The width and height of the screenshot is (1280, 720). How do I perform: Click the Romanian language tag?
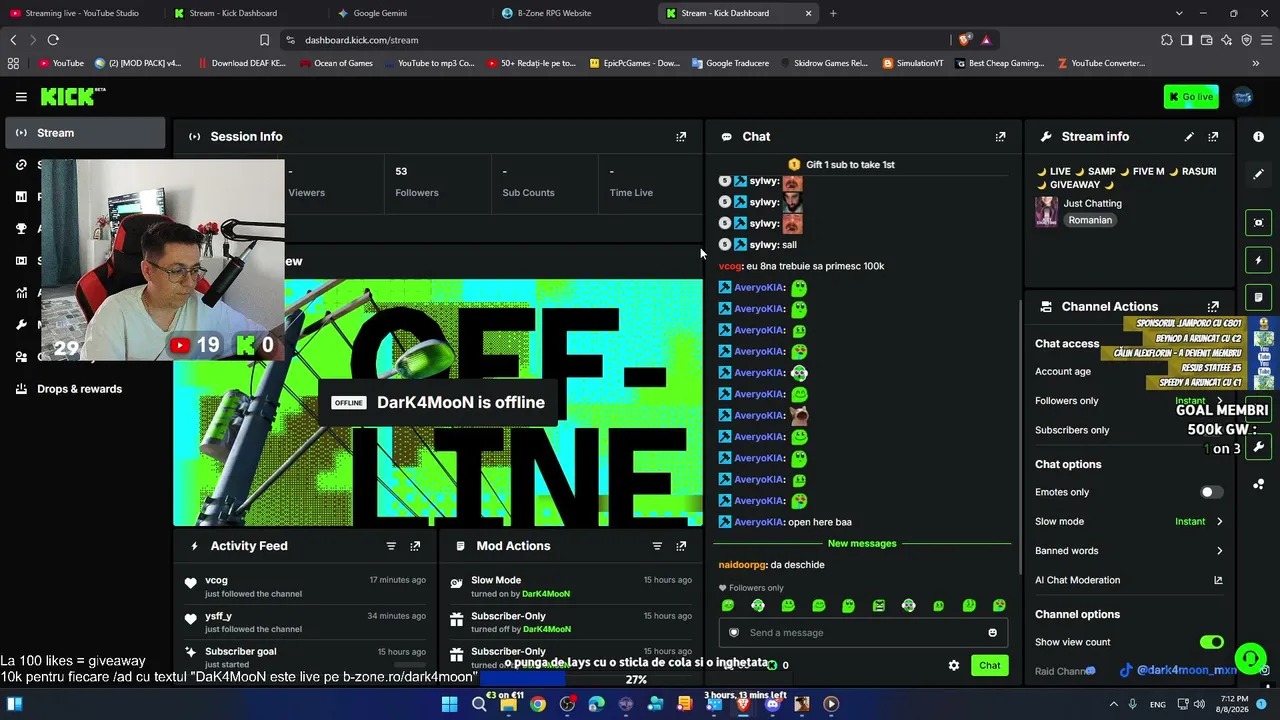click(1090, 220)
